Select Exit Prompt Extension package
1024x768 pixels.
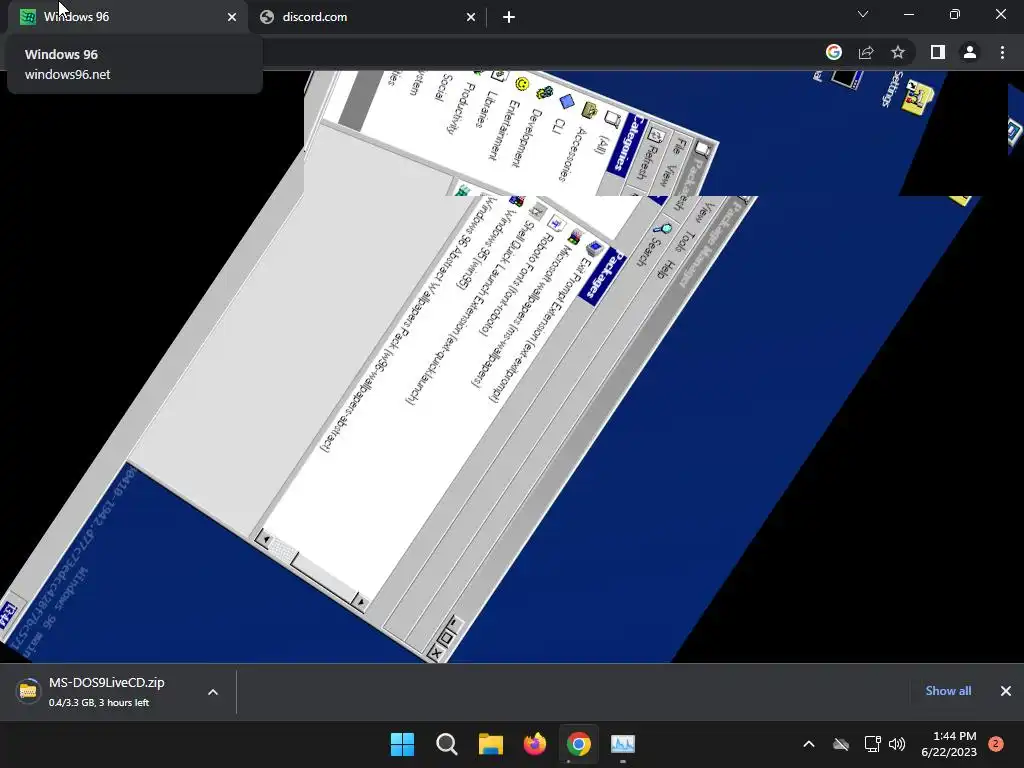tap(539, 328)
